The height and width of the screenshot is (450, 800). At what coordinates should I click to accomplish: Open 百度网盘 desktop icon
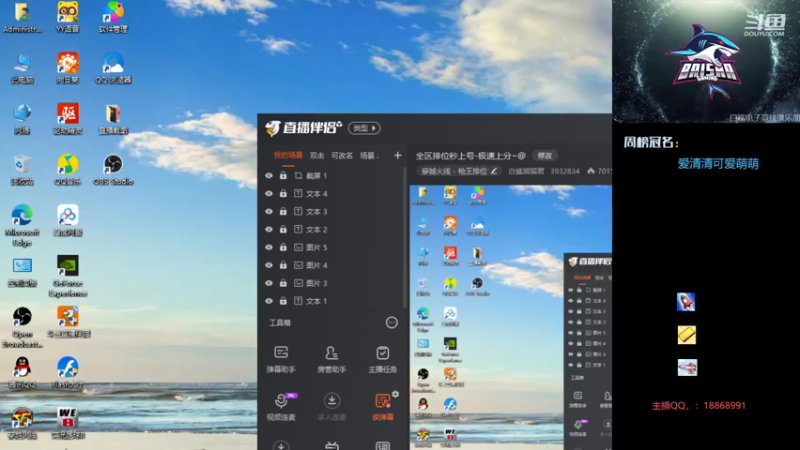(x=67, y=220)
